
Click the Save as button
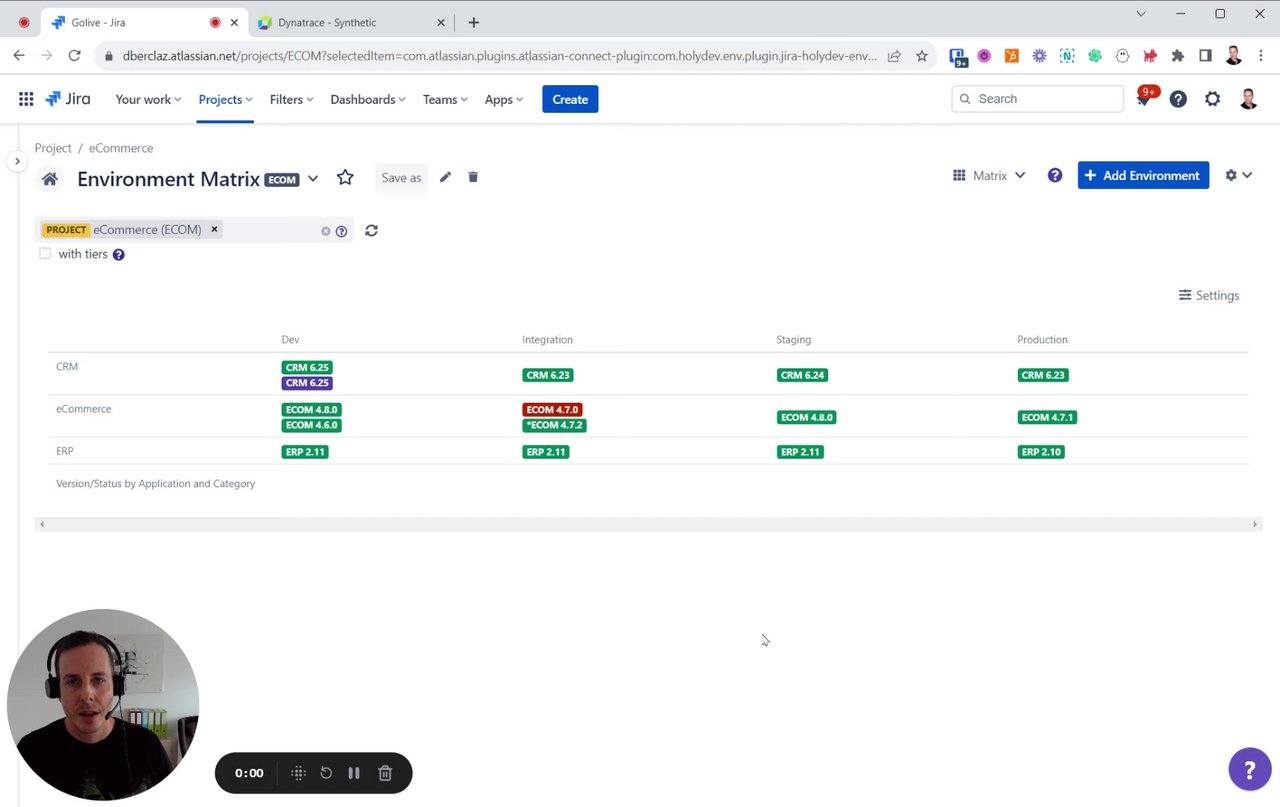coord(401,178)
